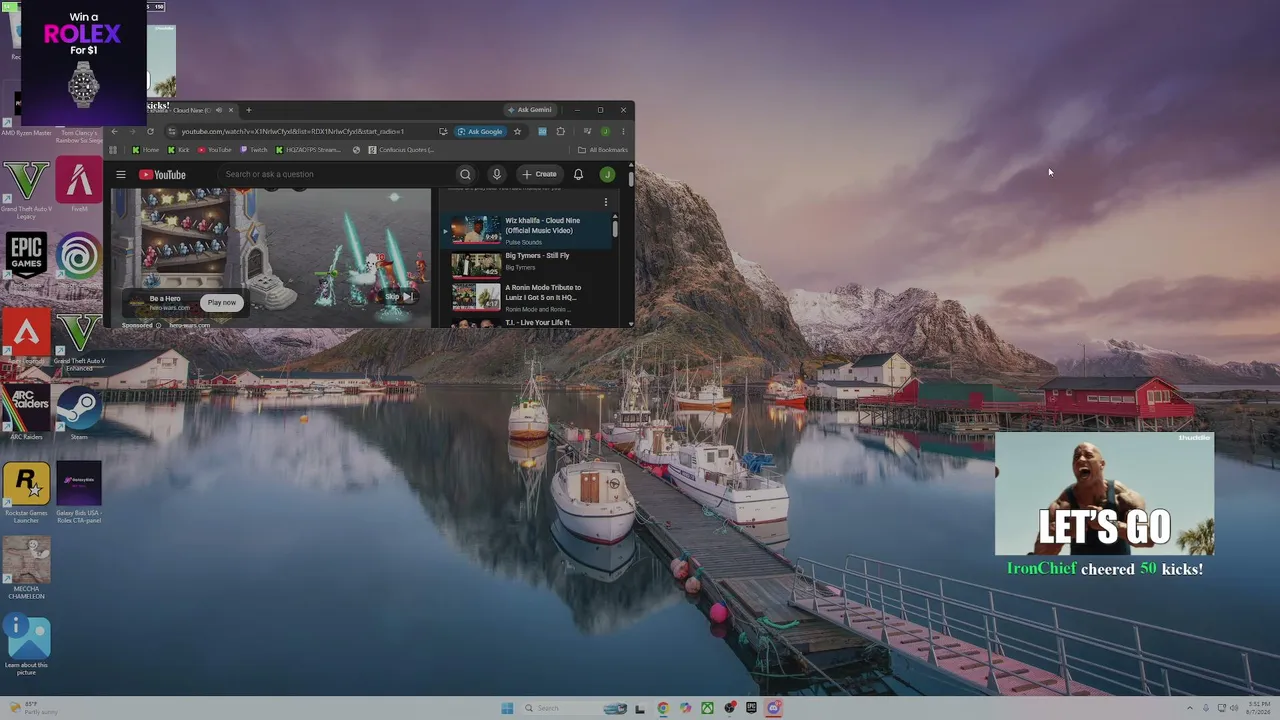The image size is (1280, 720).
Task: Select Grand Theft Auto V Legacy desktop icon
Action: pyautogui.click(x=26, y=190)
